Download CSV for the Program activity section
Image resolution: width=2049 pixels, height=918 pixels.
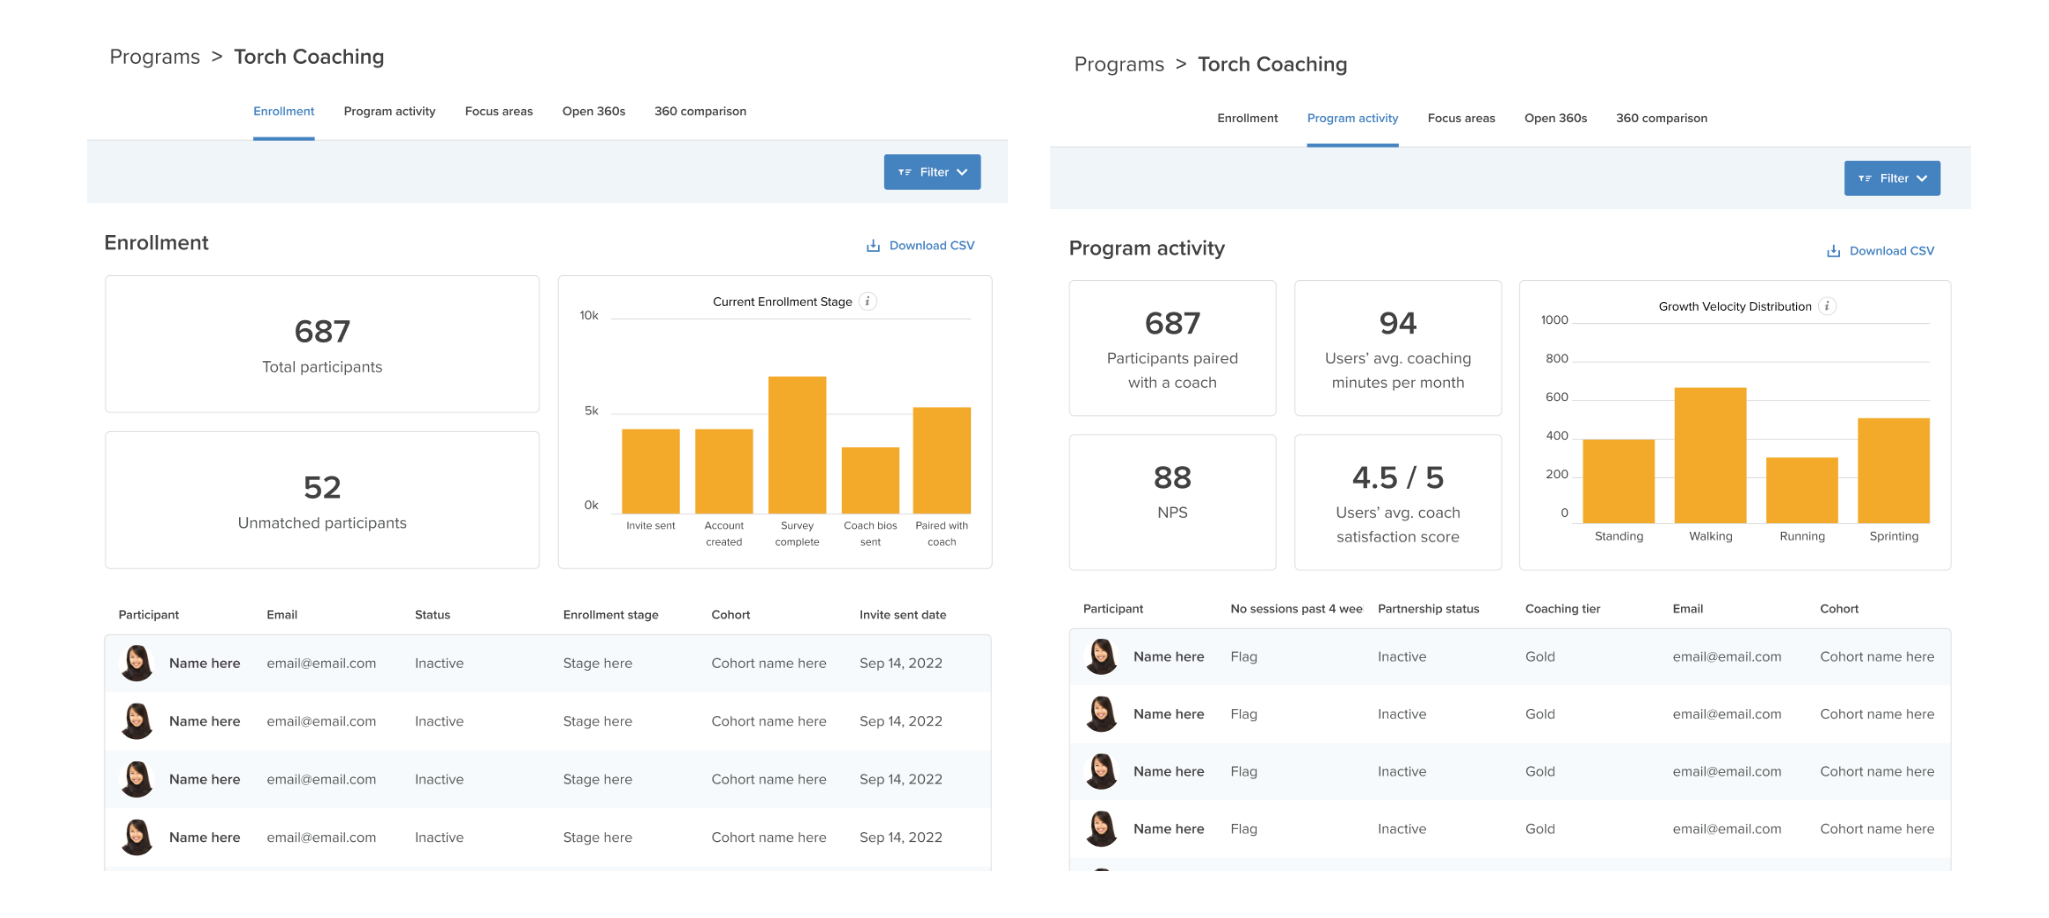1880,251
